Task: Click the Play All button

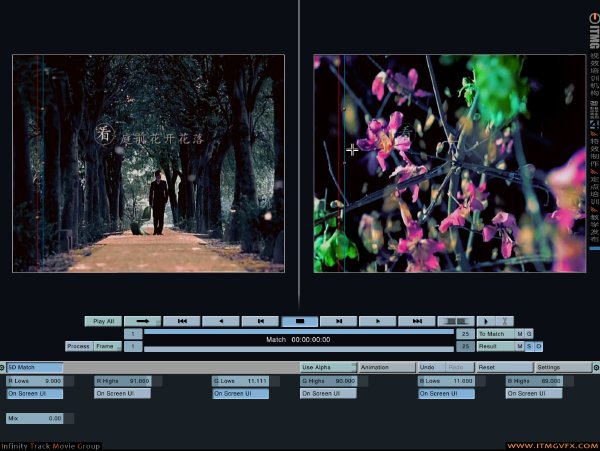Action: [103, 321]
